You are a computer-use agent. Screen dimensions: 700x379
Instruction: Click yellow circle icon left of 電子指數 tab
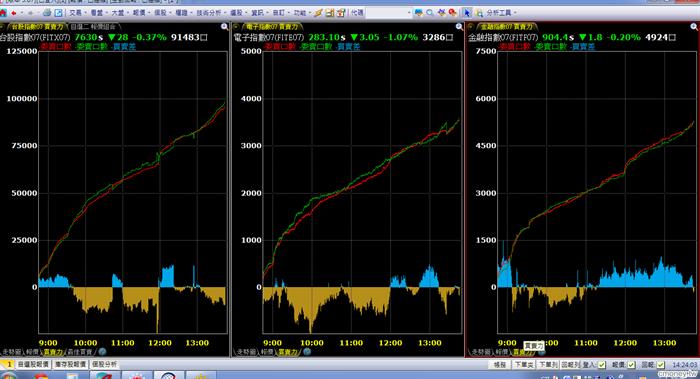(236, 27)
